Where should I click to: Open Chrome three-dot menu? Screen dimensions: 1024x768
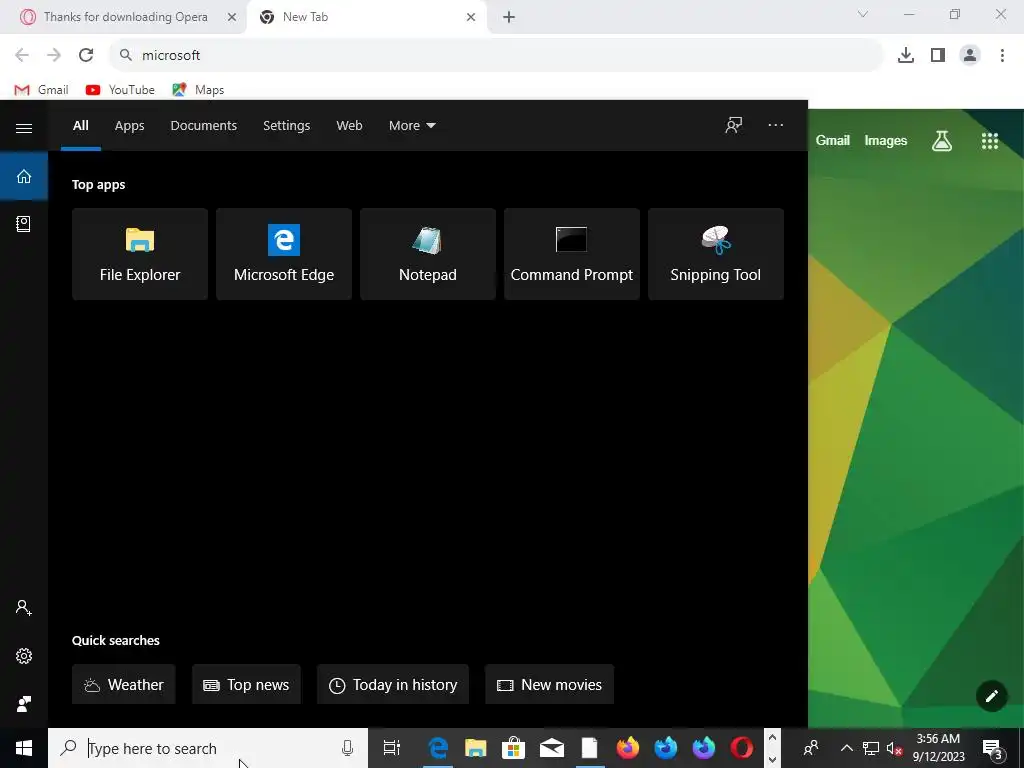[1002, 55]
